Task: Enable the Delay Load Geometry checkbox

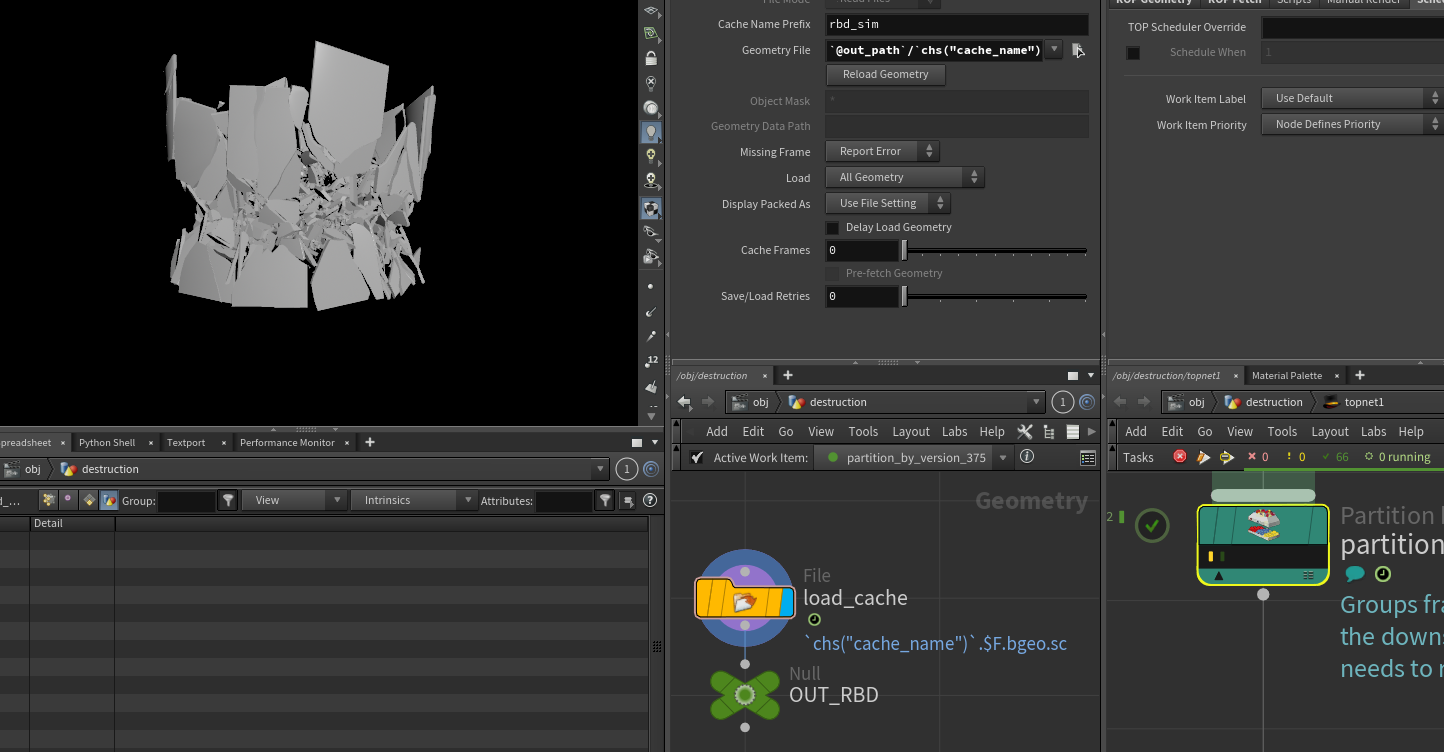Action: tap(833, 227)
